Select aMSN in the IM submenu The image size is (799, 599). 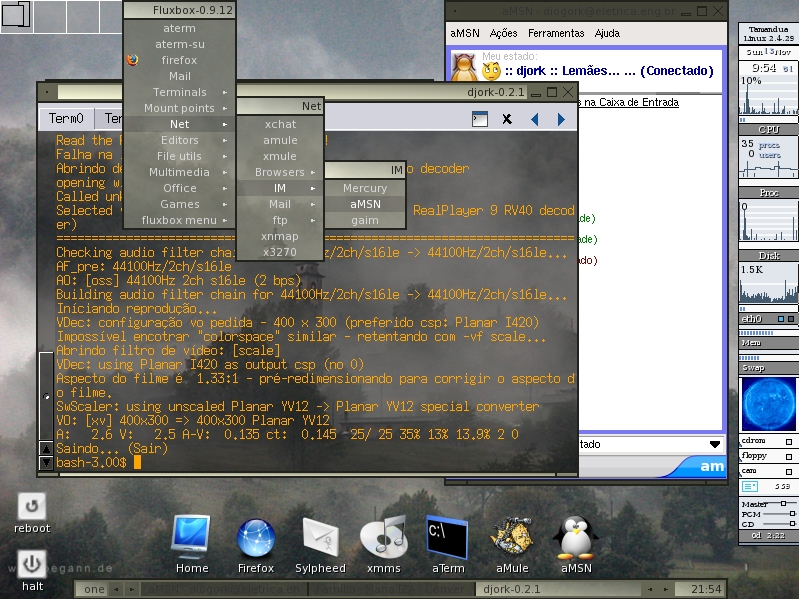[x=365, y=204]
